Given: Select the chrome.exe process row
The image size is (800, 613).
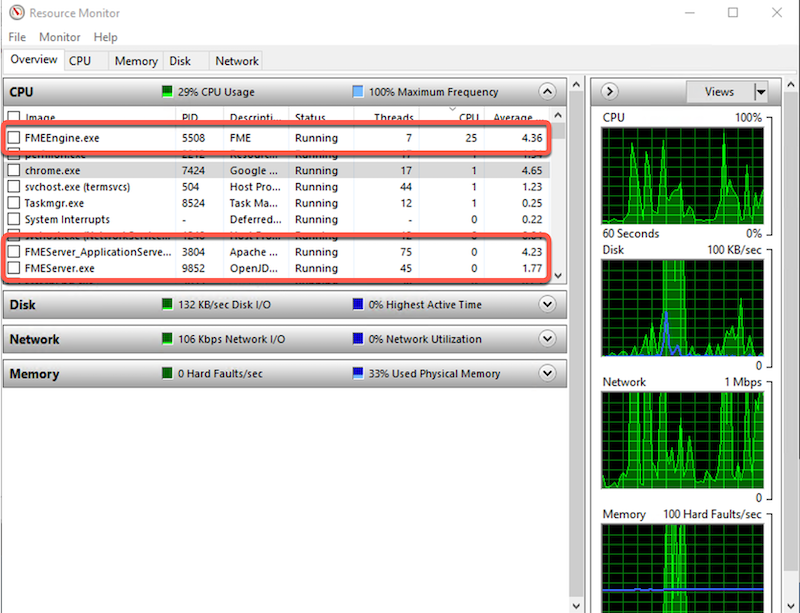Looking at the screenshot, I should tap(277, 170).
